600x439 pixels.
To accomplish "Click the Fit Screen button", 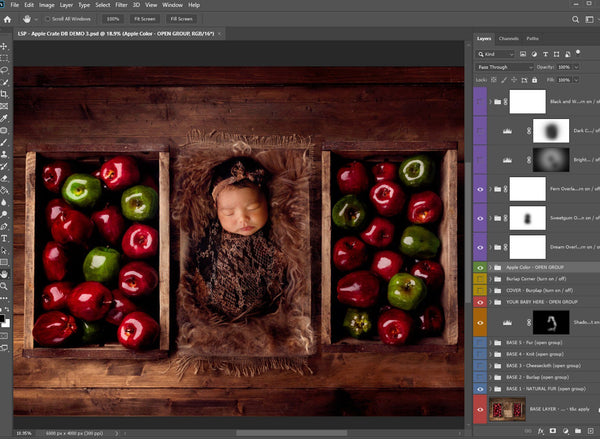I will (147, 19).
